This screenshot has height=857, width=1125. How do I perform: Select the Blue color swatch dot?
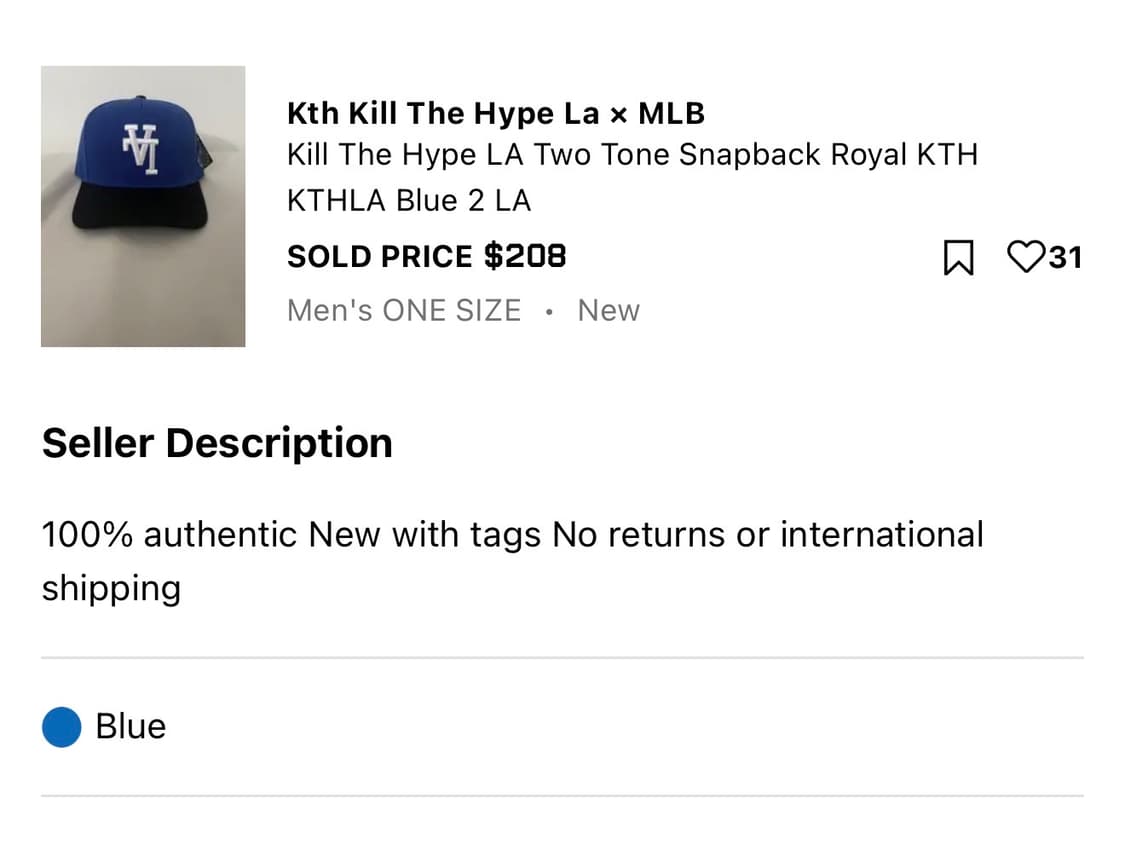point(60,727)
